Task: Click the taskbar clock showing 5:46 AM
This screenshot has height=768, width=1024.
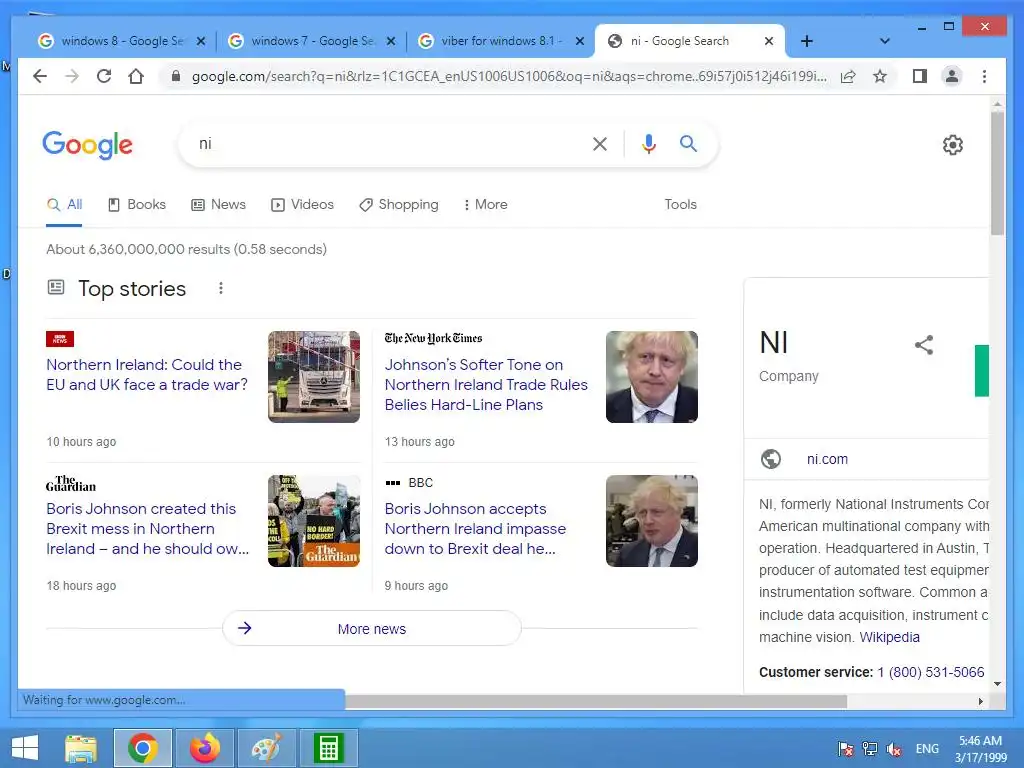Action: point(980,749)
